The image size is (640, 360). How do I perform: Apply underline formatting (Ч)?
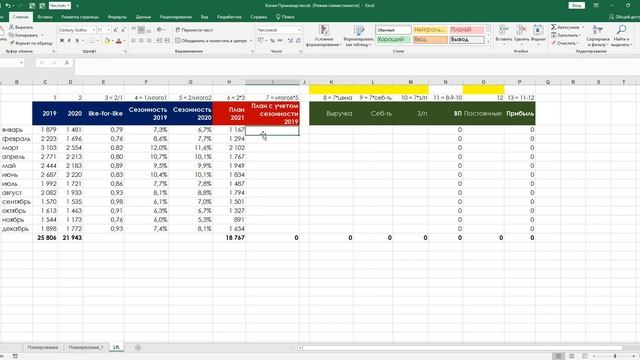click(77, 41)
